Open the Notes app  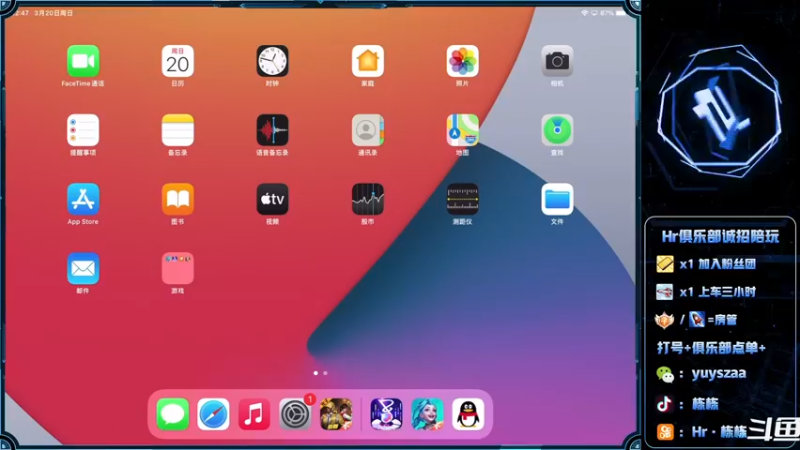click(x=178, y=130)
